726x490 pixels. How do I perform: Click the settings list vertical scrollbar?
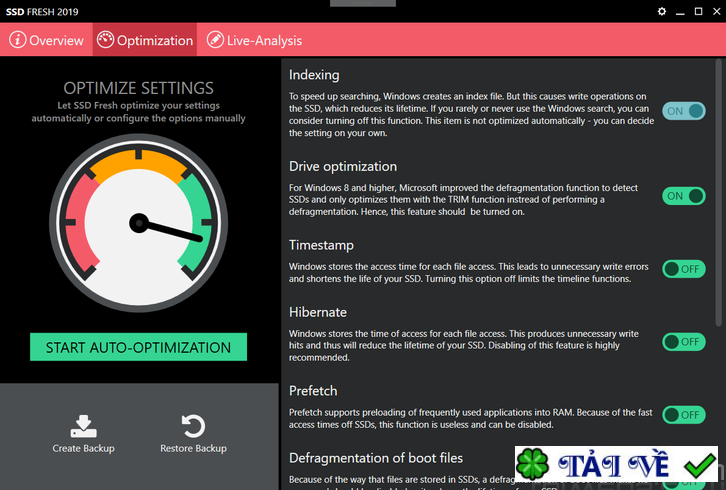click(x=719, y=192)
